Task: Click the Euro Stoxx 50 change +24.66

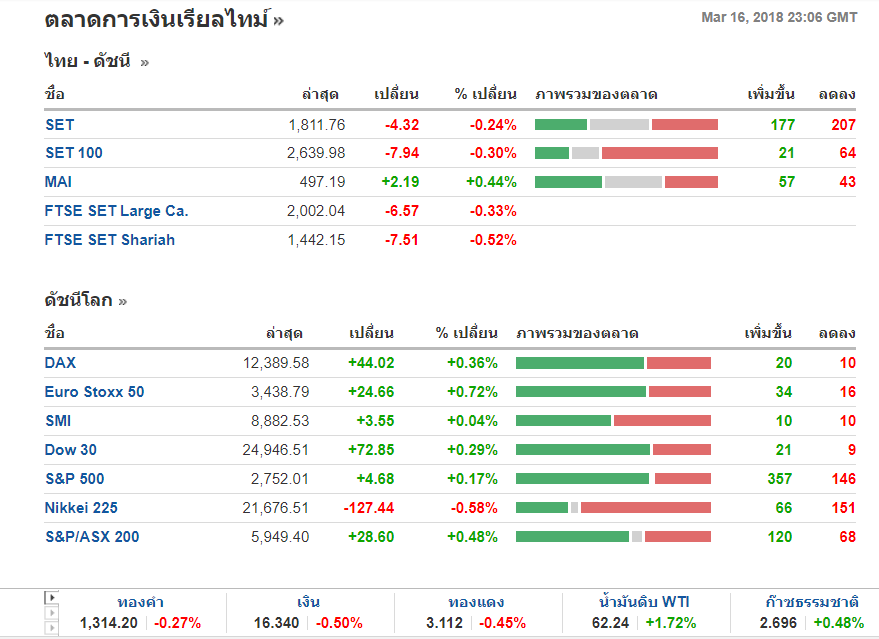Action: 371,392
